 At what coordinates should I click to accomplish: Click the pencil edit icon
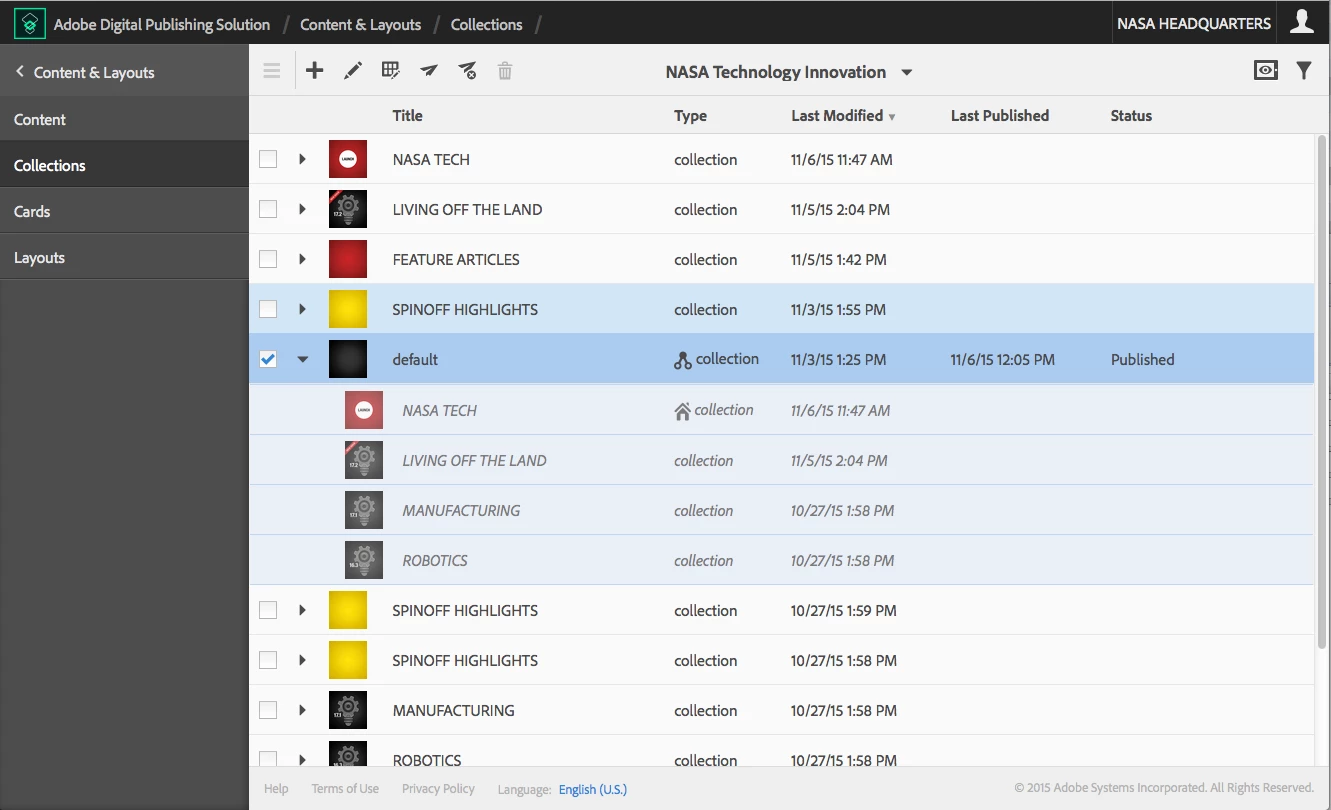pyautogui.click(x=353, y=71)
